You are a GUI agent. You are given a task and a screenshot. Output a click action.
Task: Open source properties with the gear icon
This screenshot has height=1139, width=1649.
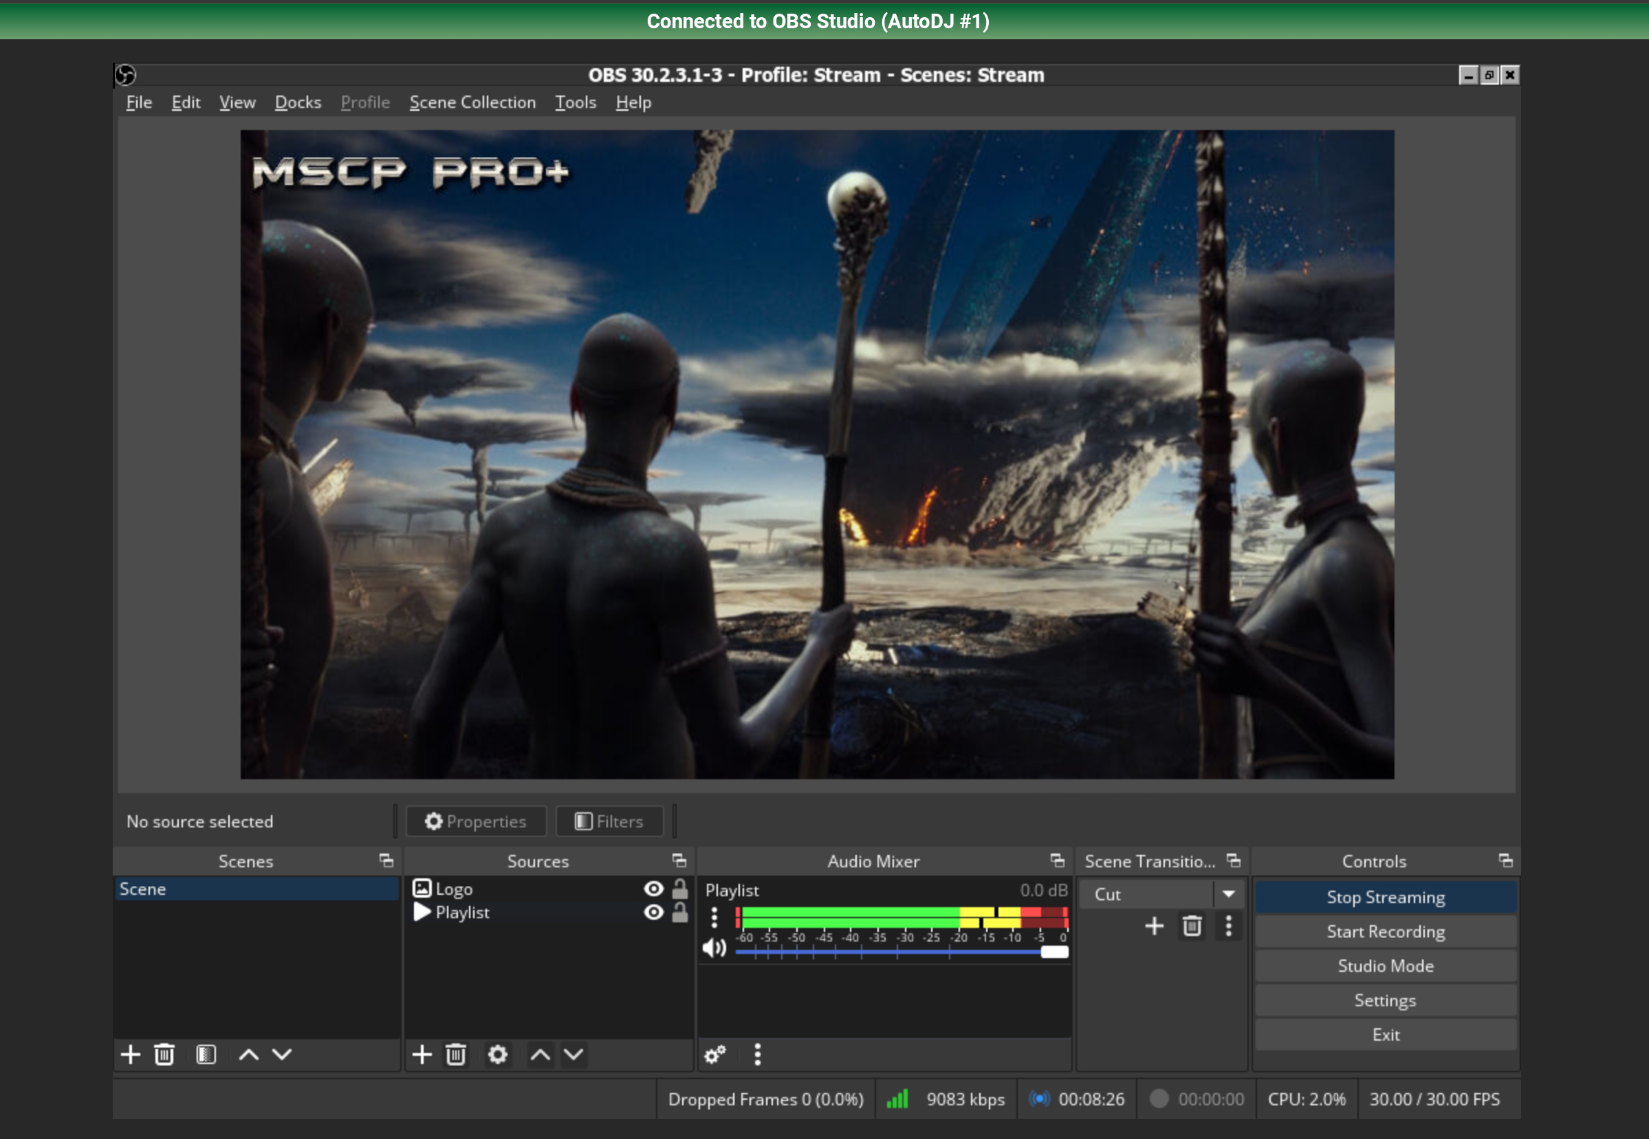click(x=497, y=1054)
